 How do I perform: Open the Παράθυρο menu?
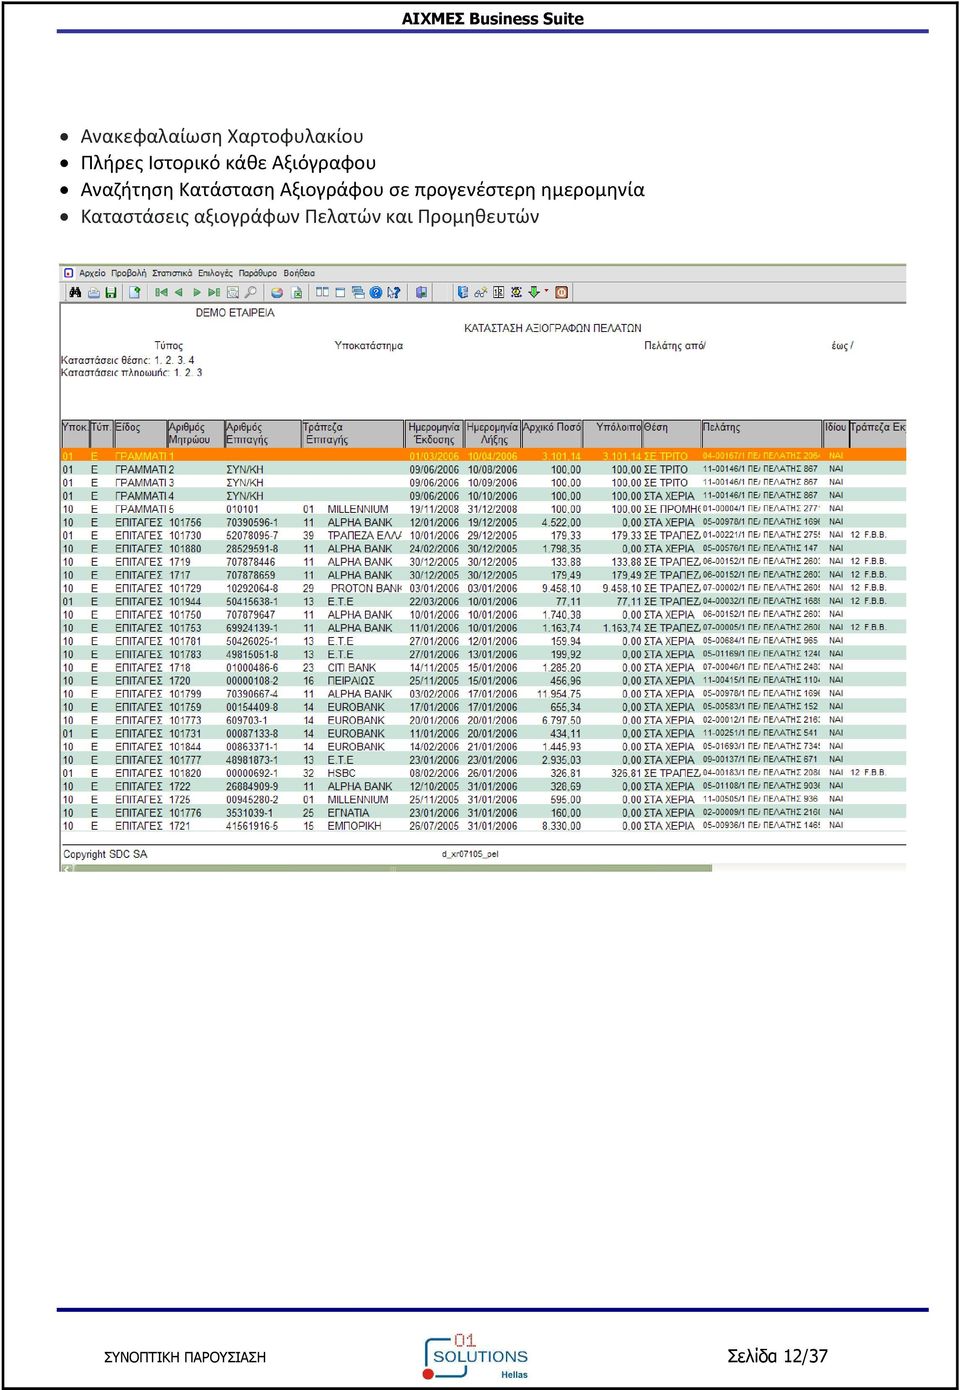point(258,273)
